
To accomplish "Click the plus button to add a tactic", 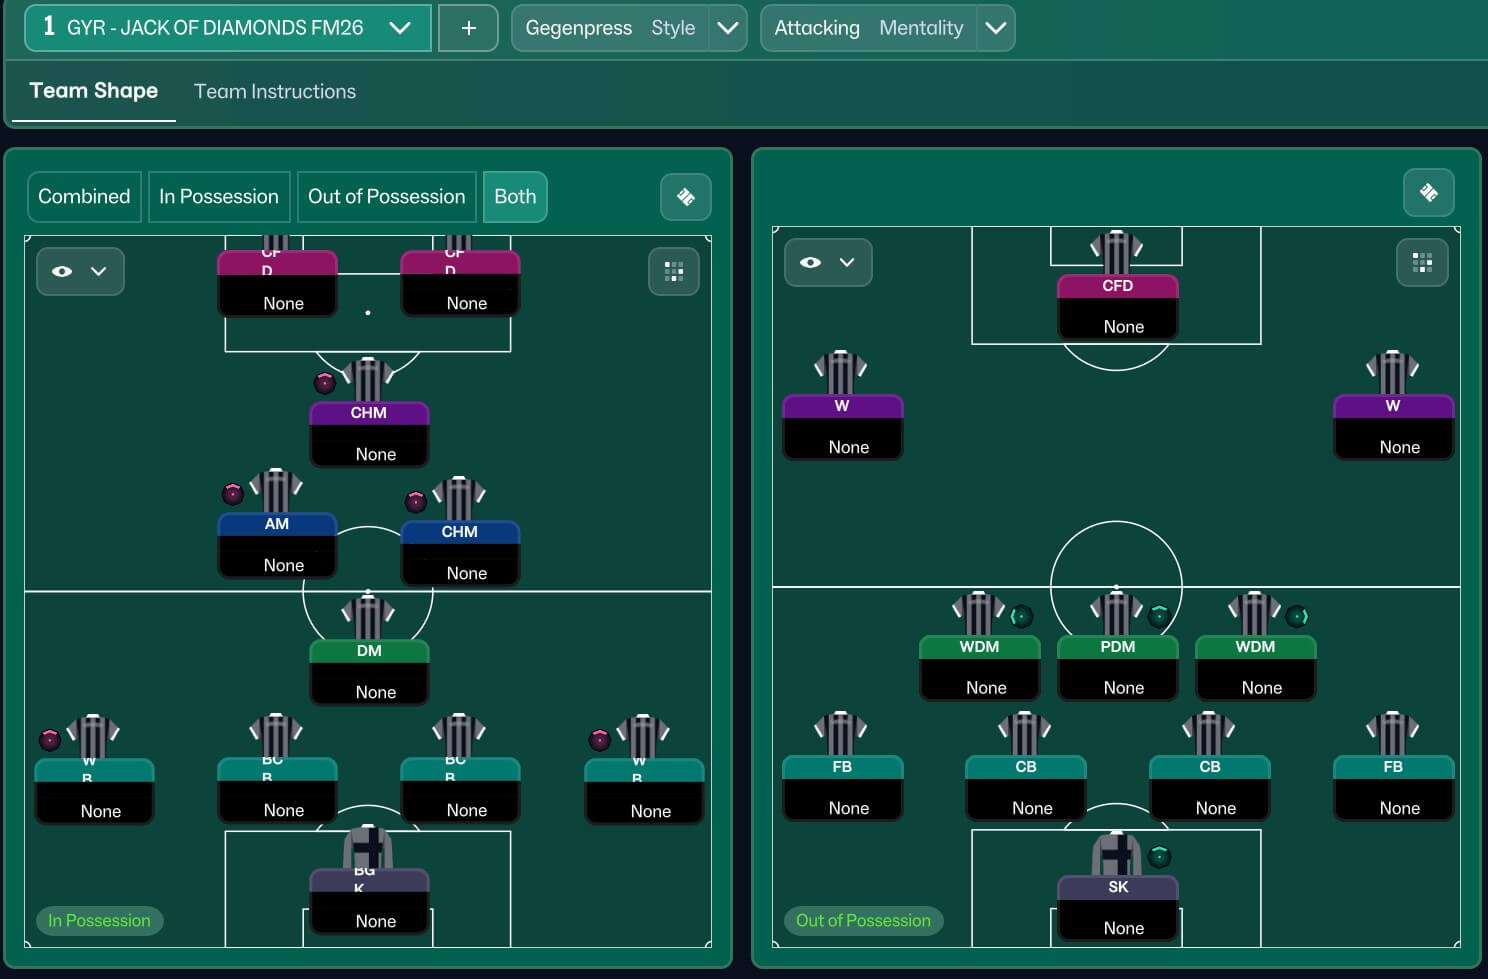I will 468,28.
